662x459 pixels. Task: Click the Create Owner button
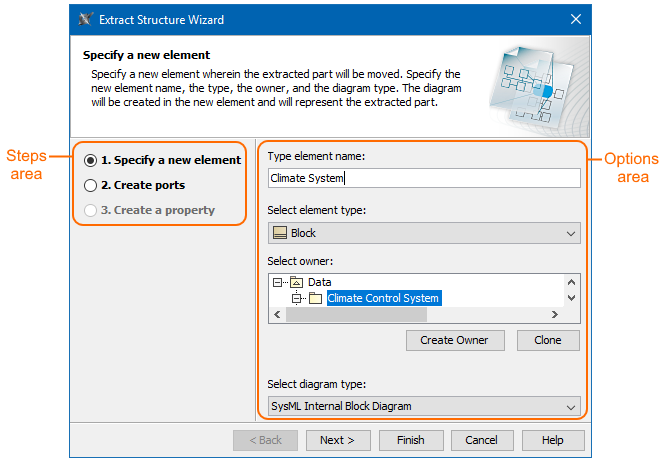click(x=454, y=340)
